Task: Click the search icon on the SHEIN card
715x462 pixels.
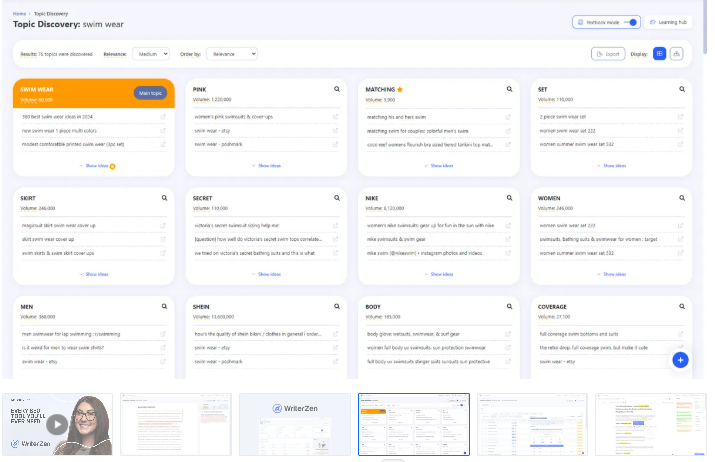Action: click(336, 307)
